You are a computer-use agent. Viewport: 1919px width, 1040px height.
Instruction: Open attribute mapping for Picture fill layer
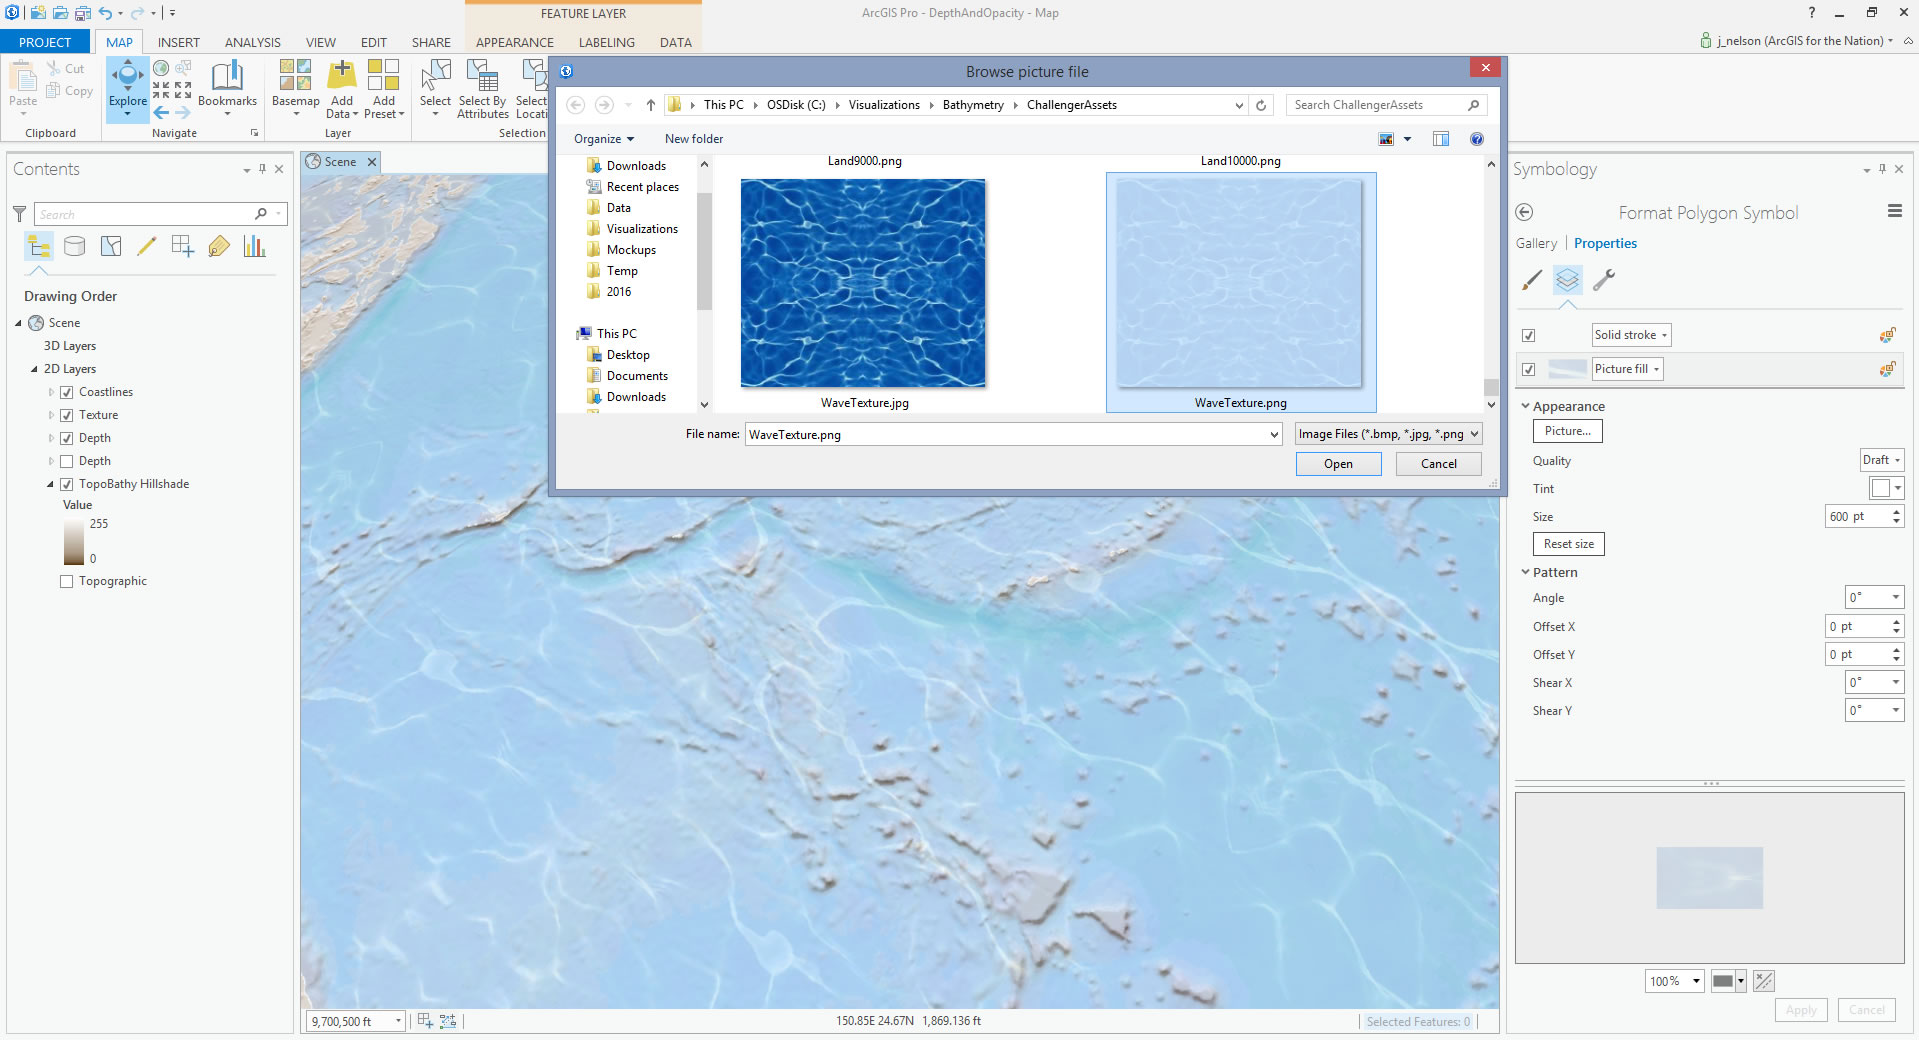[x=1887, y=369]
